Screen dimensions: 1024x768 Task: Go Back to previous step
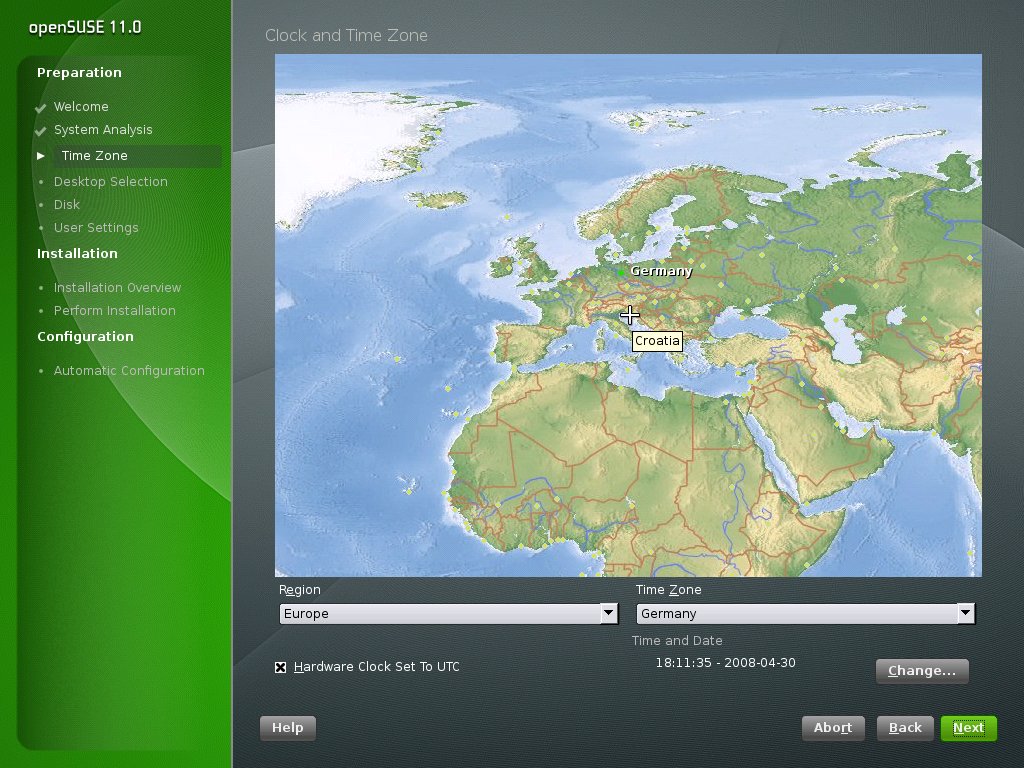coord(905,728)
